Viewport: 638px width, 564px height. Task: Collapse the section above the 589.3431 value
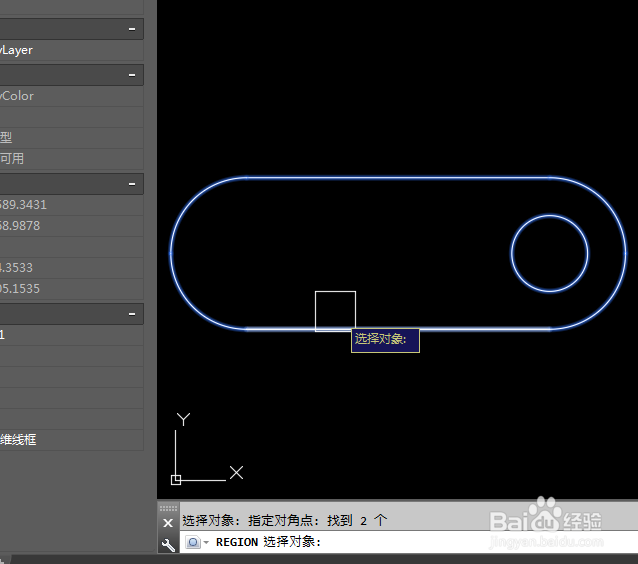point(132,184)
